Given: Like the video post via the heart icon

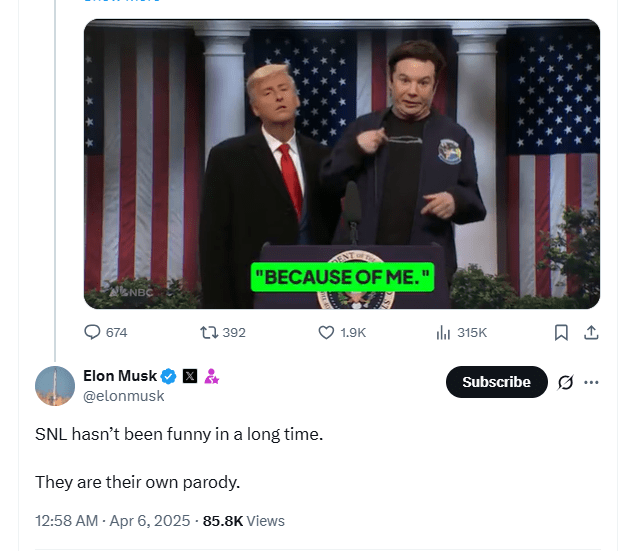Looking at the screenshot, I should (x=326, y=332).
